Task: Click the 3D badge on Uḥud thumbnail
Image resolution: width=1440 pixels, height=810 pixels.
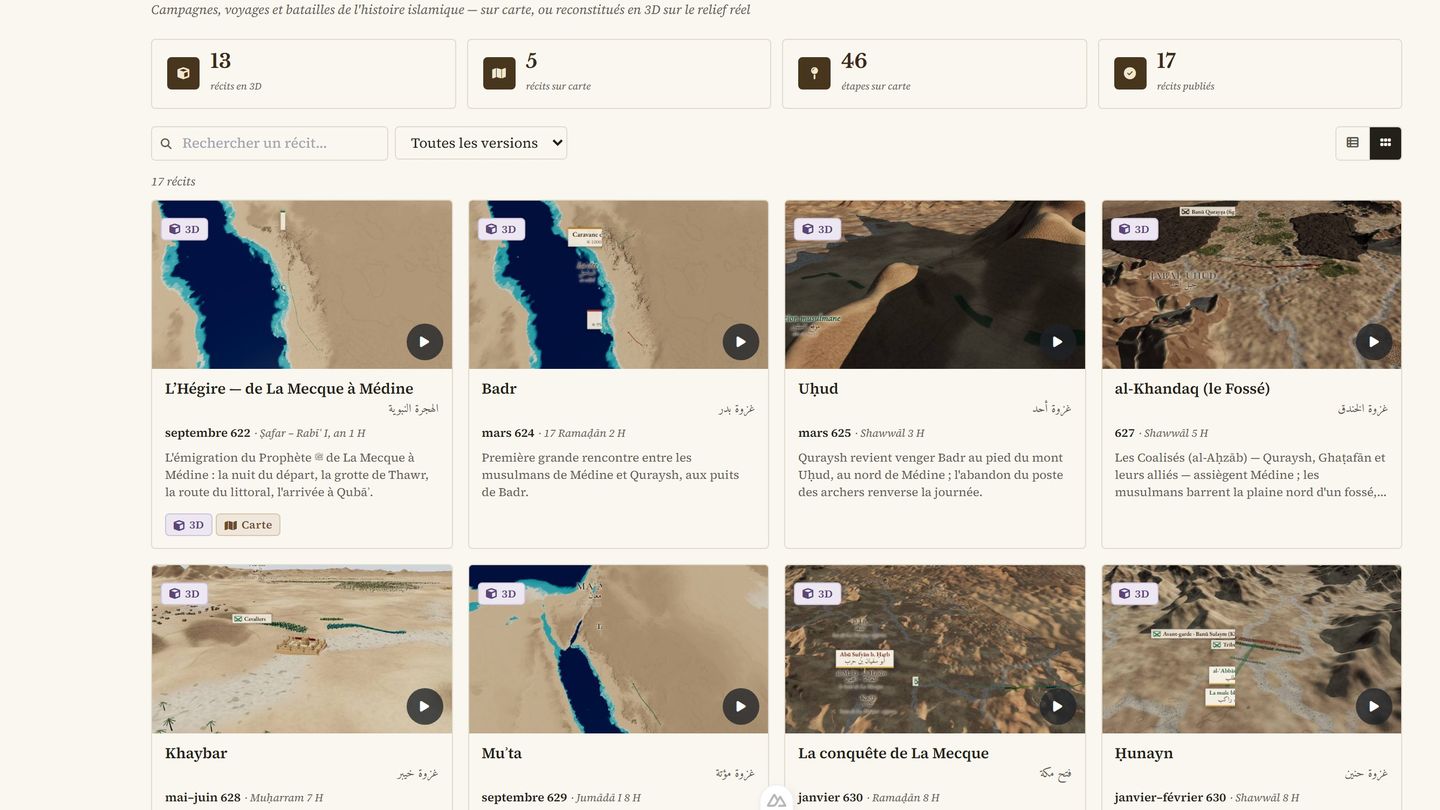Action: coord(817,229)
